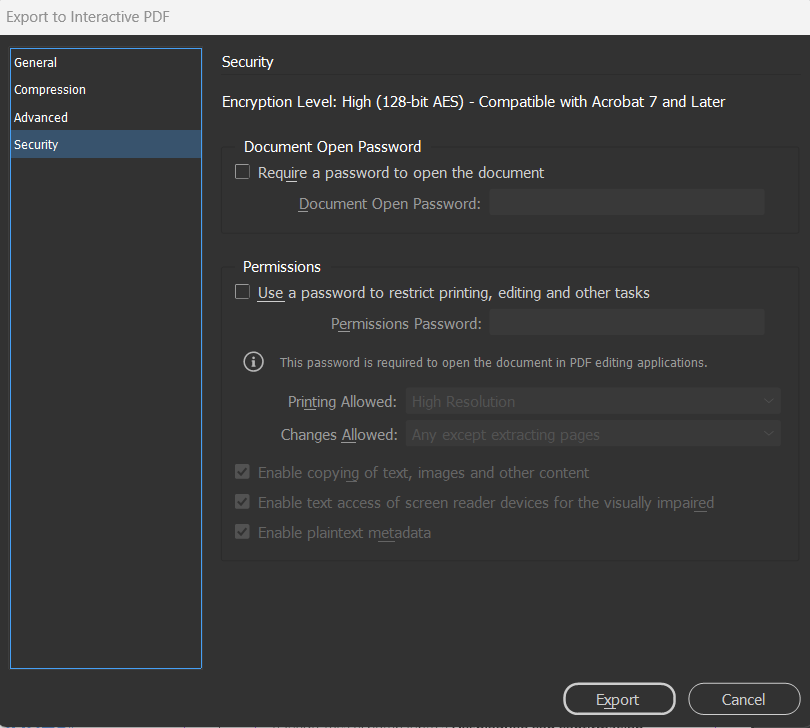Check "Use a password to restrict printing" option
The height and width of the screenshot is (728, 810).
pyautogui.click(x=242, y=291)
